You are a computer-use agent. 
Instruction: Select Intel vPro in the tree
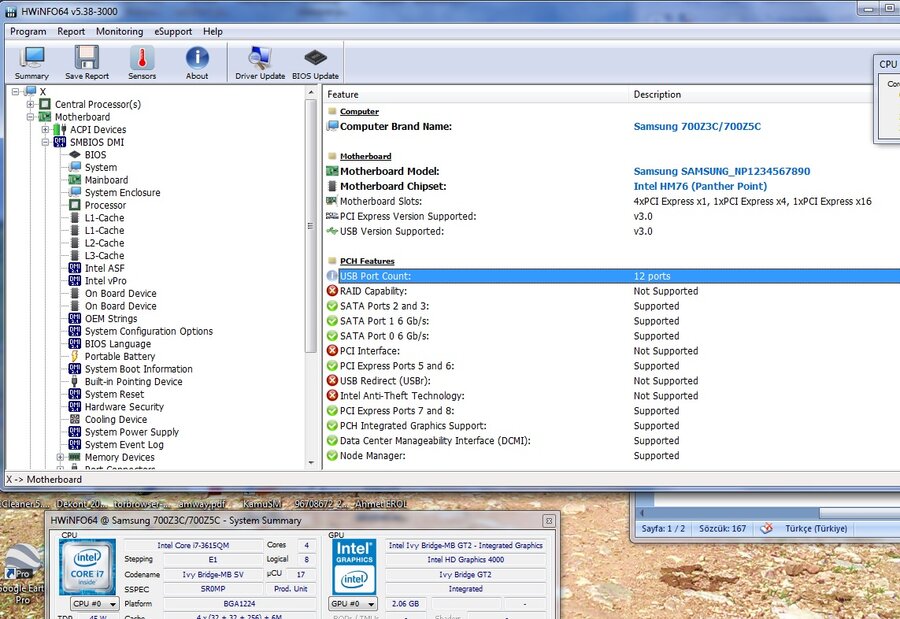pos(105,281)
